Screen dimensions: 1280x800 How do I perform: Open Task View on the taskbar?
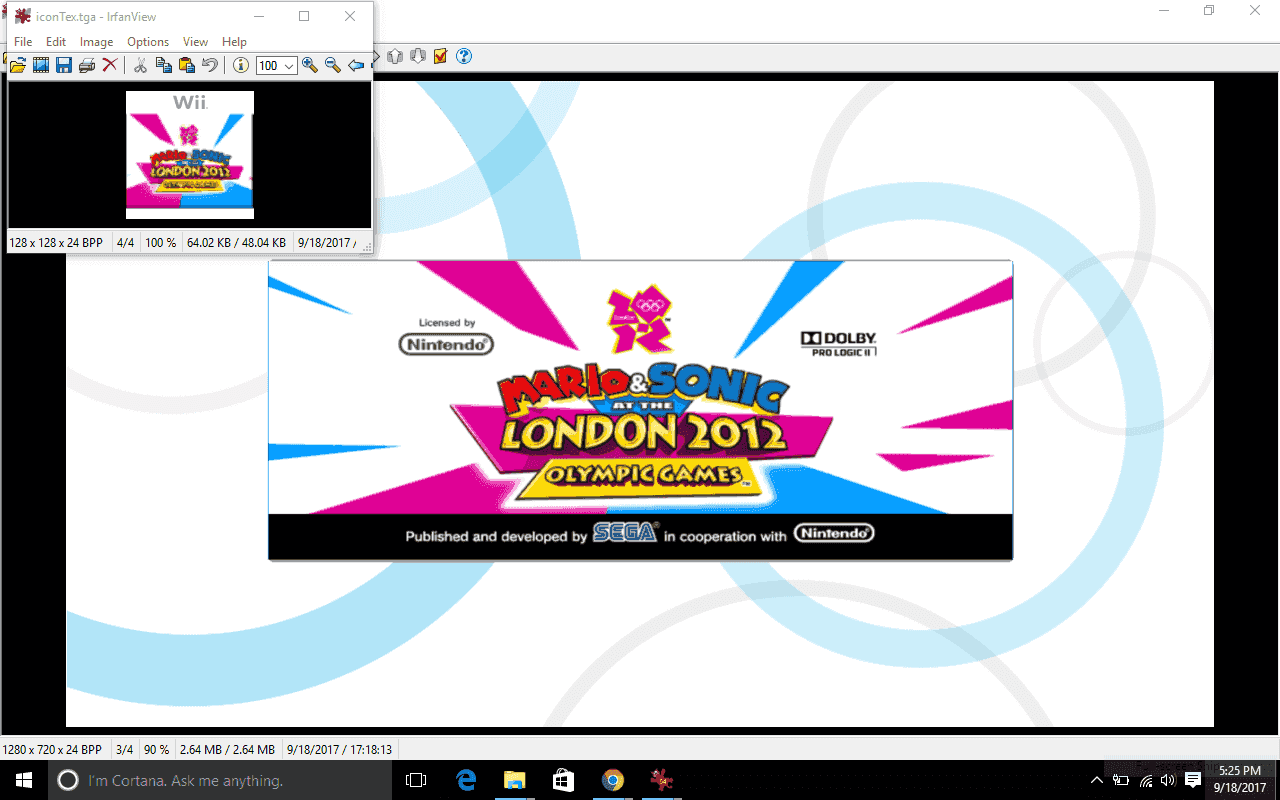[x=416, y=780]
